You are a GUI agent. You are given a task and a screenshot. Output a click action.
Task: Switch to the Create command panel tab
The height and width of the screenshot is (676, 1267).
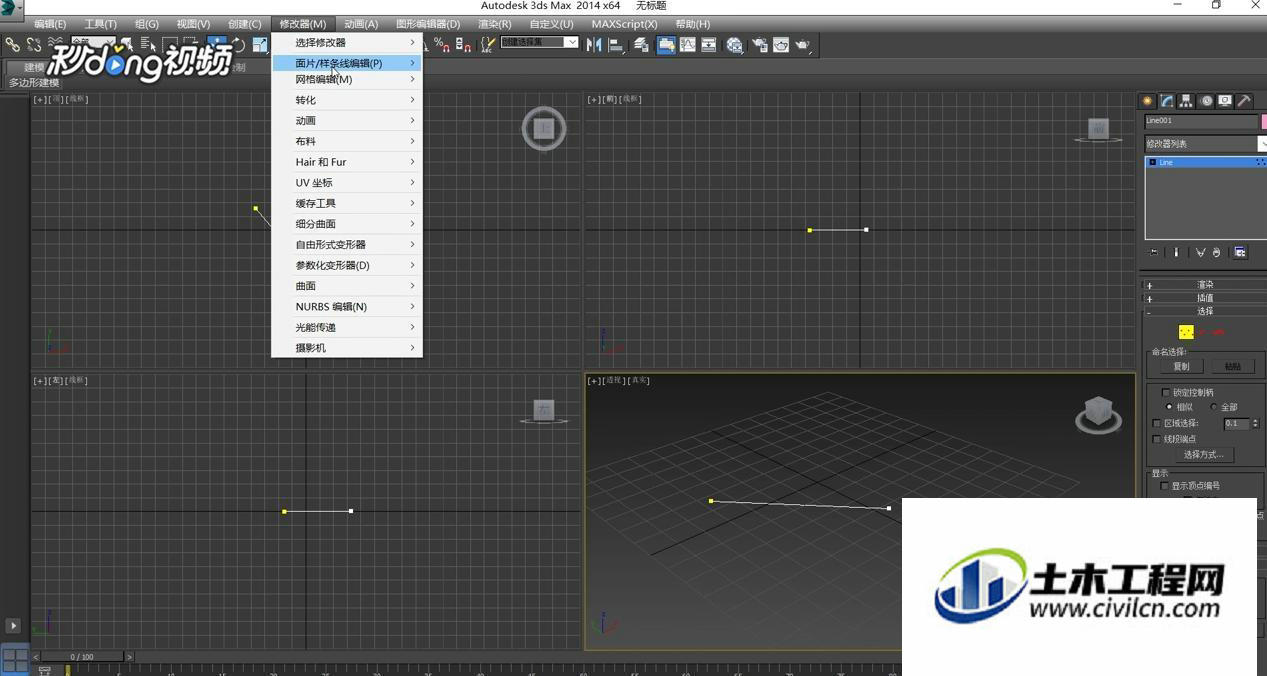coord(1148,101)
